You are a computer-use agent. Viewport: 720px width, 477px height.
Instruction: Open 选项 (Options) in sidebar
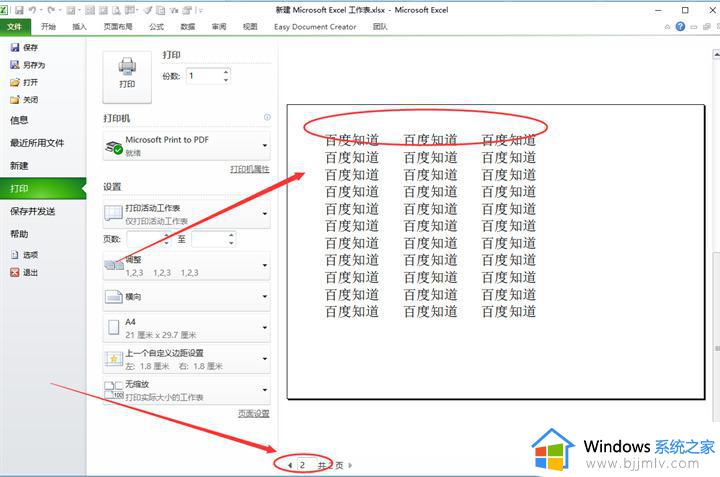coord(24,255)
